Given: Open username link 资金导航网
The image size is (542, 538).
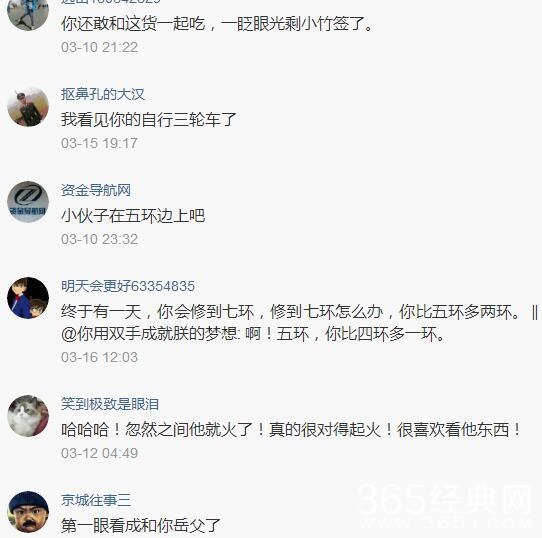Looking at the screenshot, I should pyautogui.click(x=96, y=190).
